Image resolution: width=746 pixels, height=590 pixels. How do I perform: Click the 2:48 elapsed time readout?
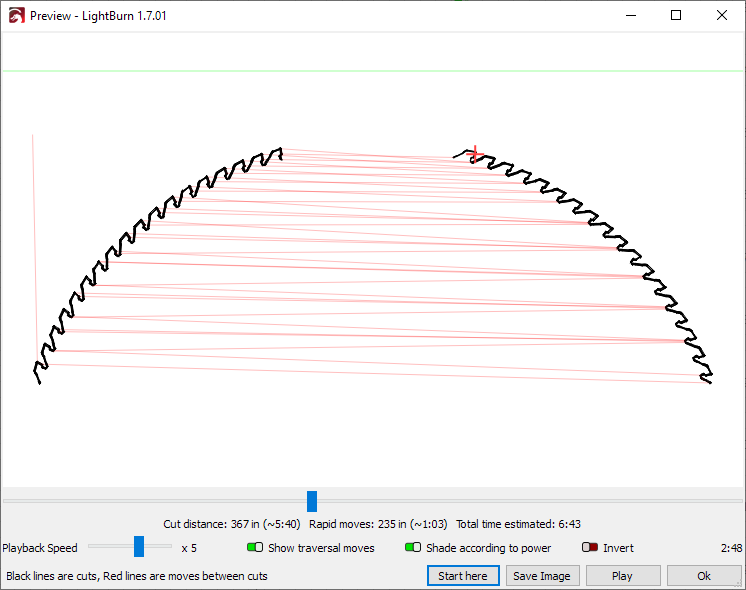(730, 548)
